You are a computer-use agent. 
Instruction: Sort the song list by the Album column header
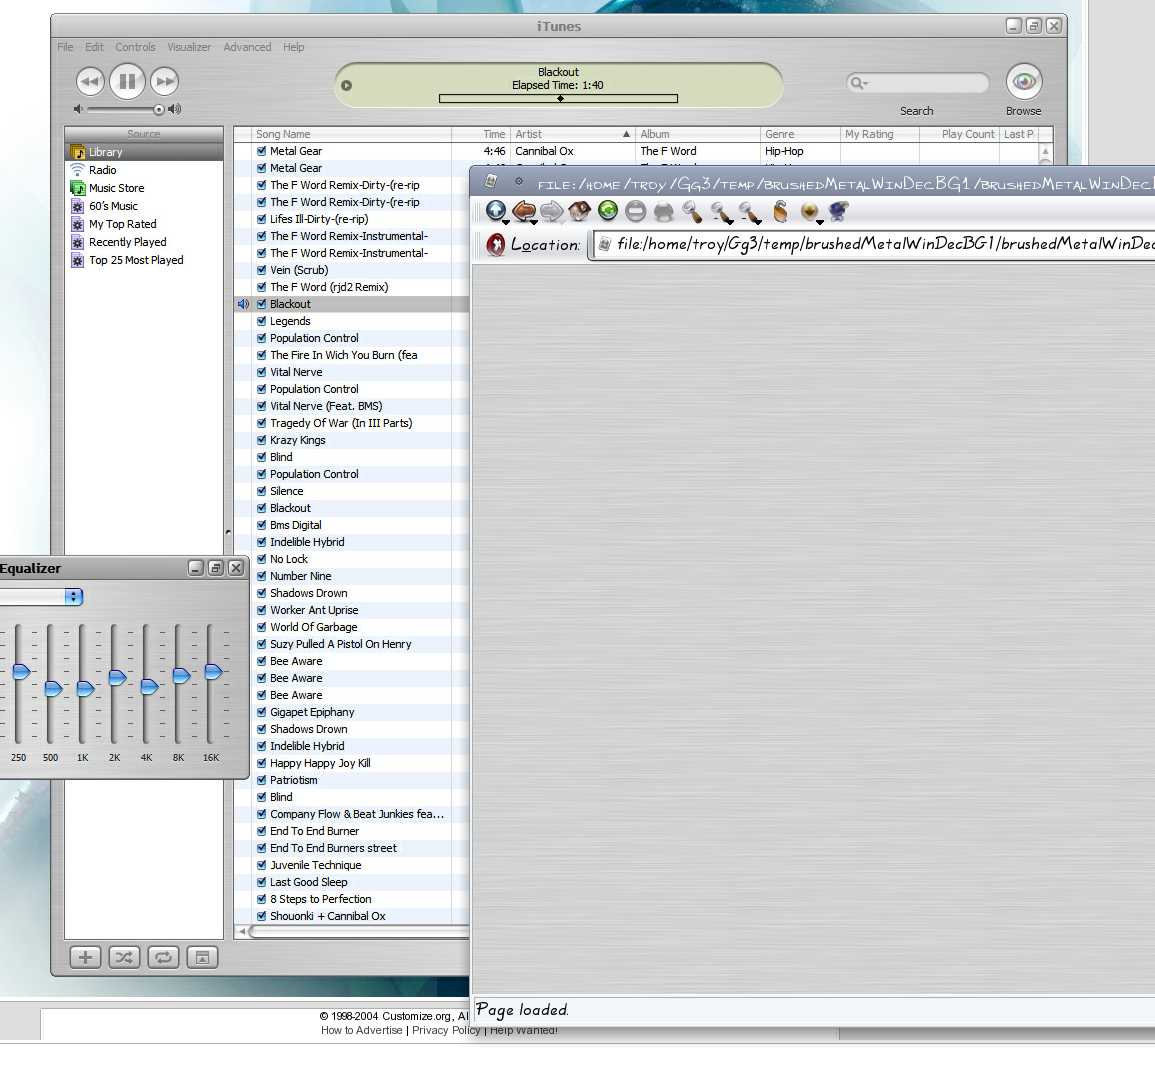pos(698,134)
